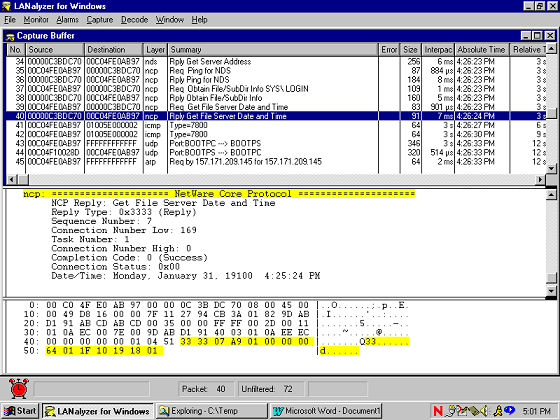Click the Sequence Number 7 decode line
The width and height of the screenshot is (560, 420).
click(x=101, y=221)
